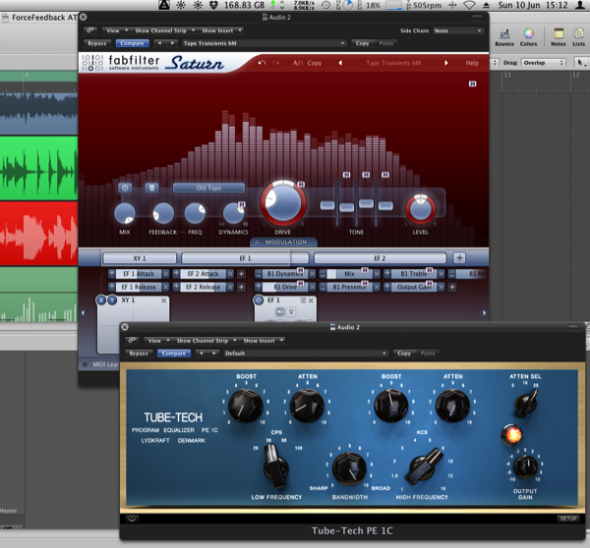The height and width of the screenshot is (548, 590).
Task: Click the link icon in Saturn window header
Action: [90, 30]
